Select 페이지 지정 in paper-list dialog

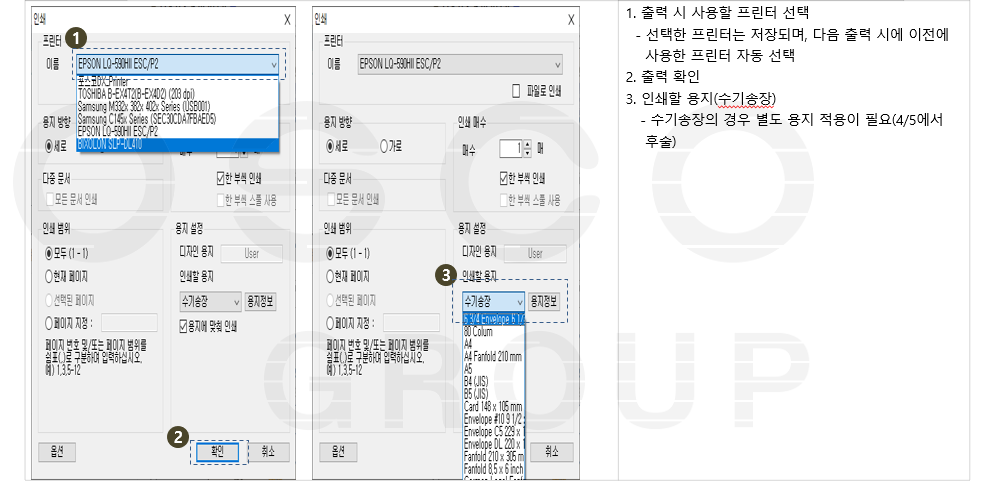coord(351,323)
